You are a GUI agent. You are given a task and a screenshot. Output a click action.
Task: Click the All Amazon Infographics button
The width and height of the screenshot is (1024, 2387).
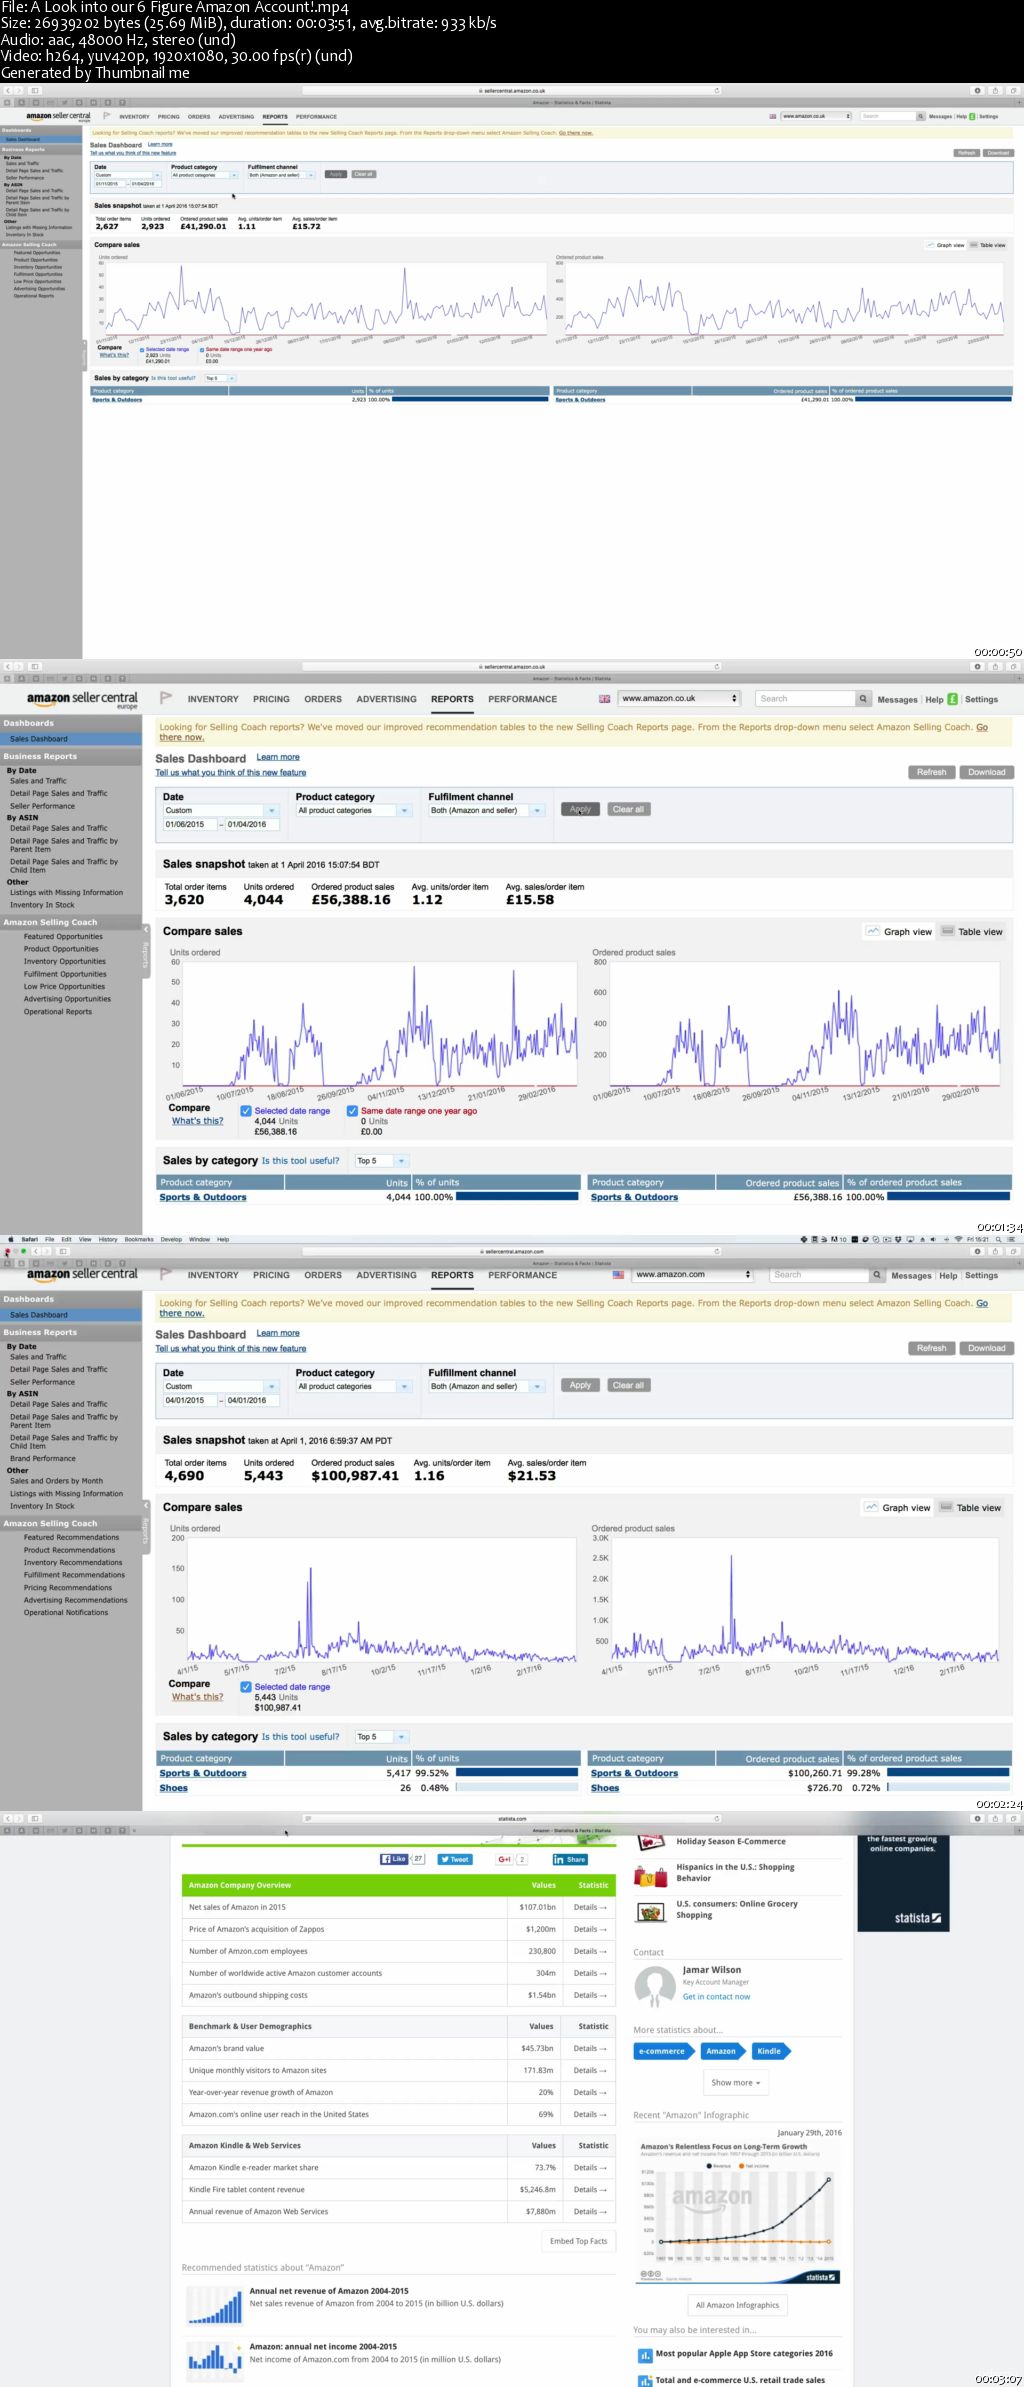(737, 2305)
